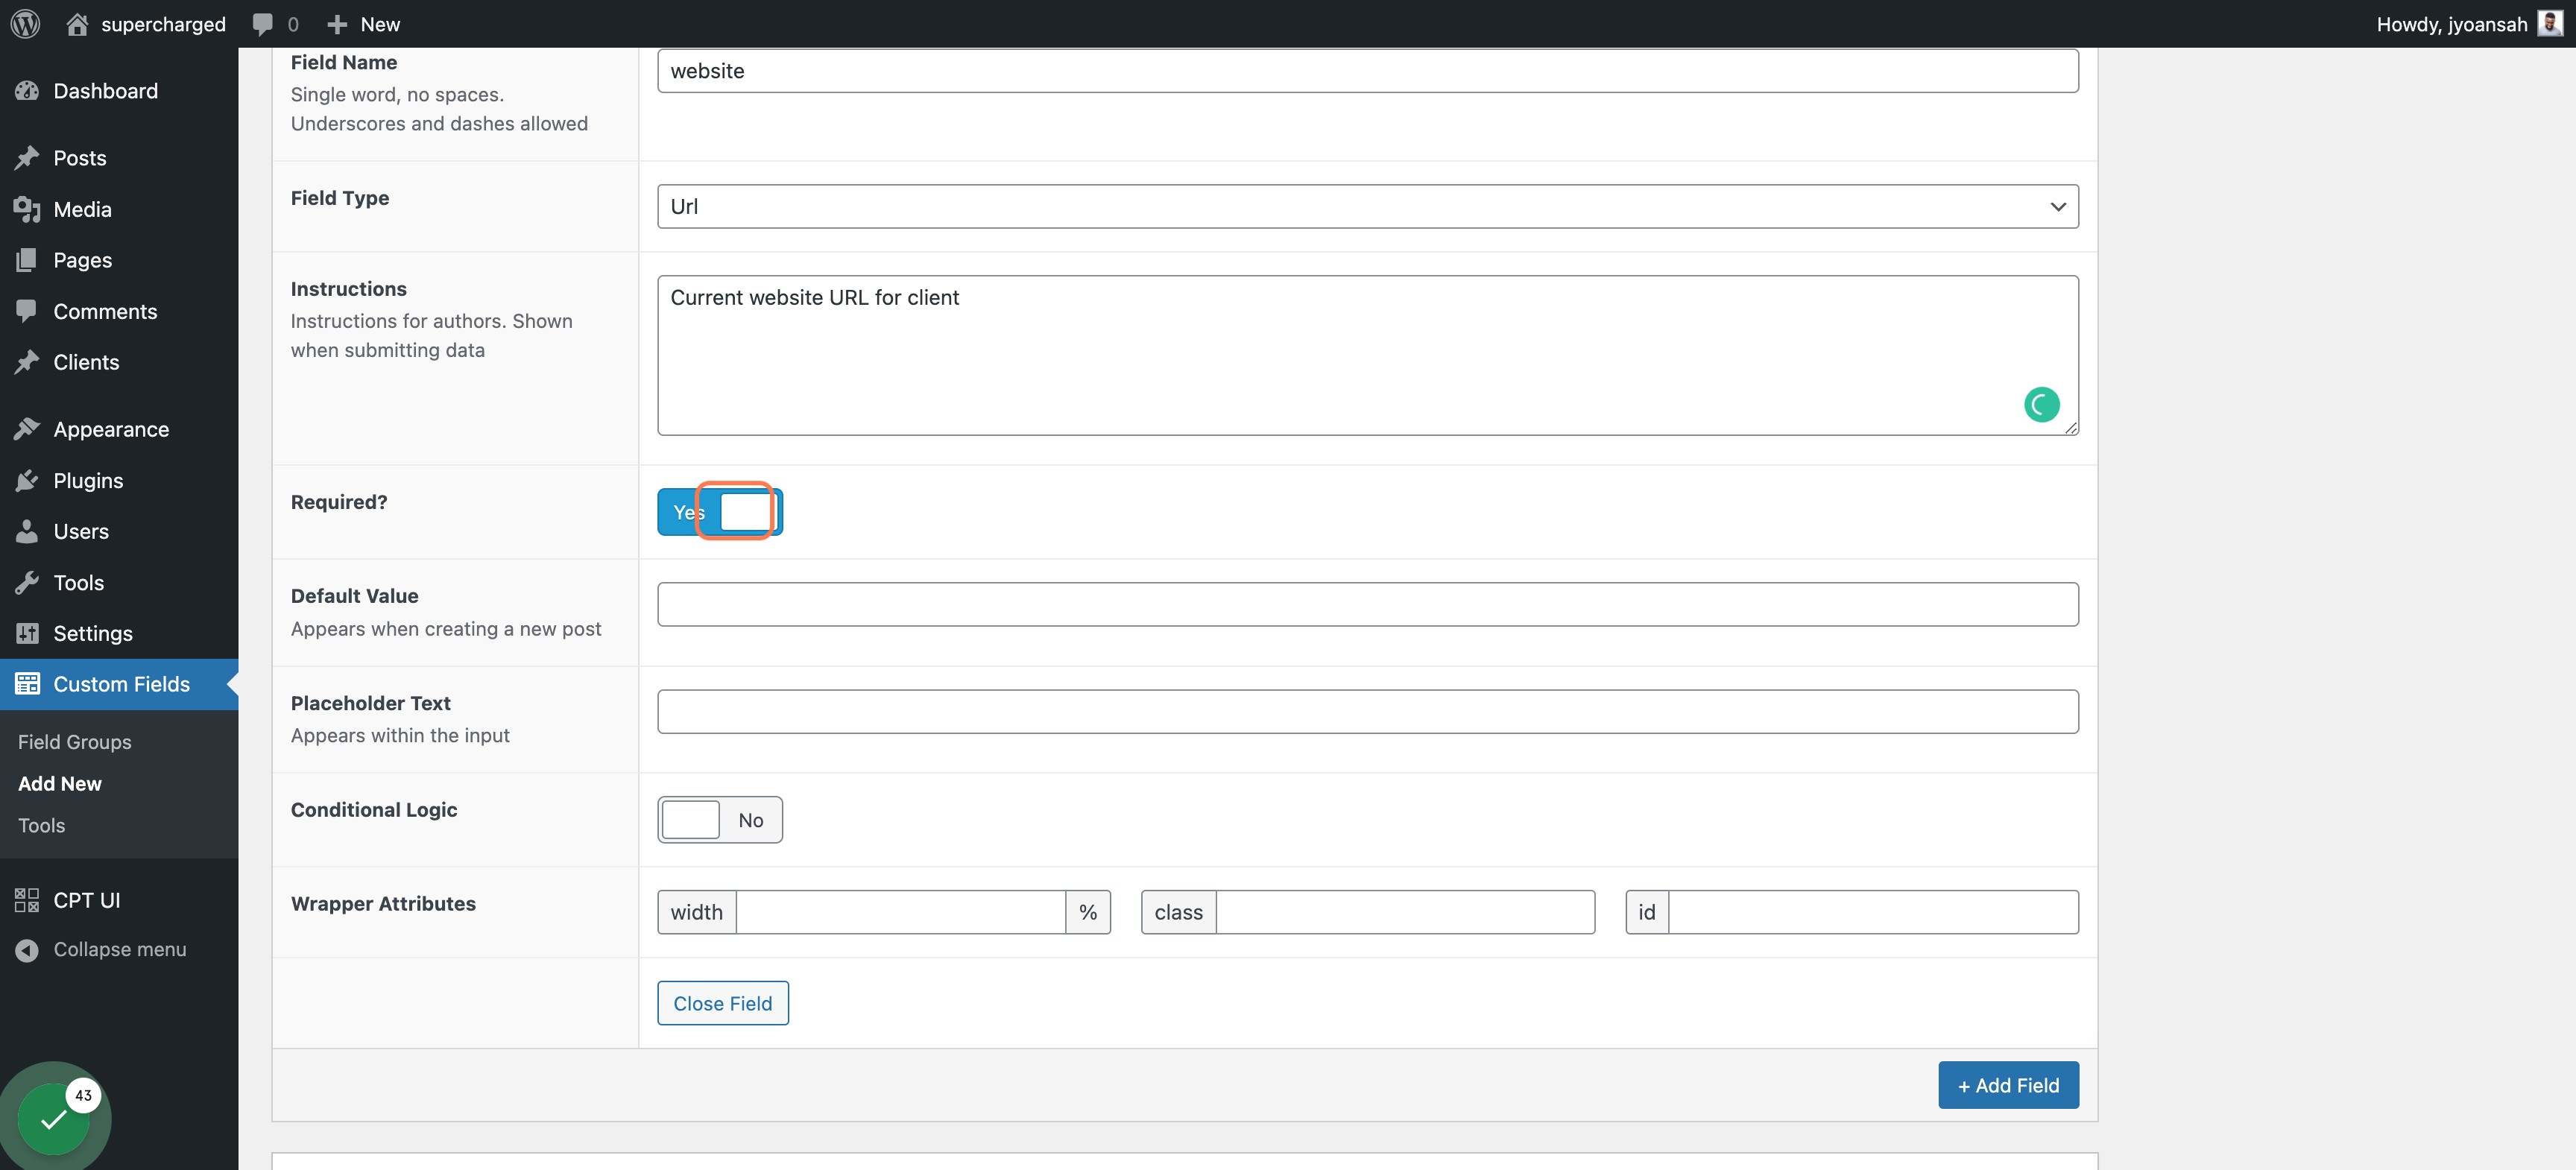Click the Settings sliders icon
2576x1170 pixels.
(27, 633)
